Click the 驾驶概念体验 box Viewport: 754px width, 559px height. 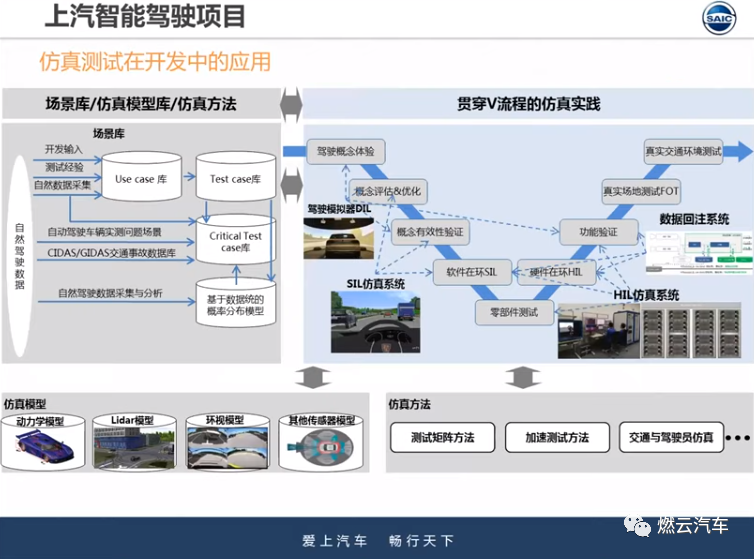[x=345, y=152]
